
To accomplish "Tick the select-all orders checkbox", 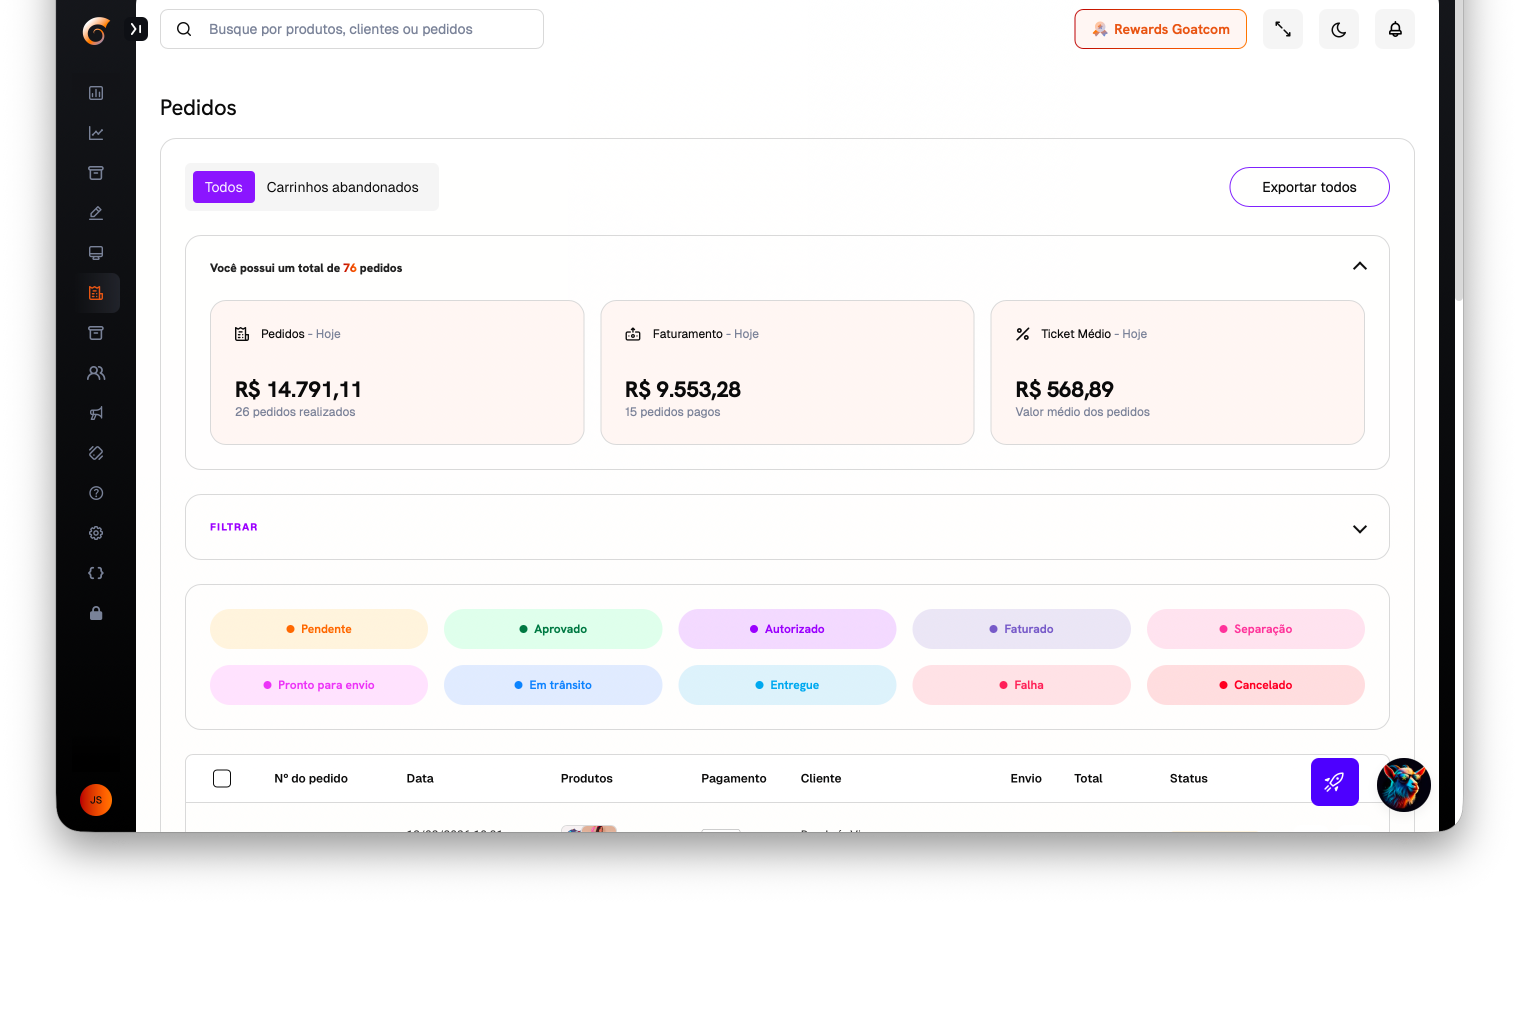I will 222,779.
